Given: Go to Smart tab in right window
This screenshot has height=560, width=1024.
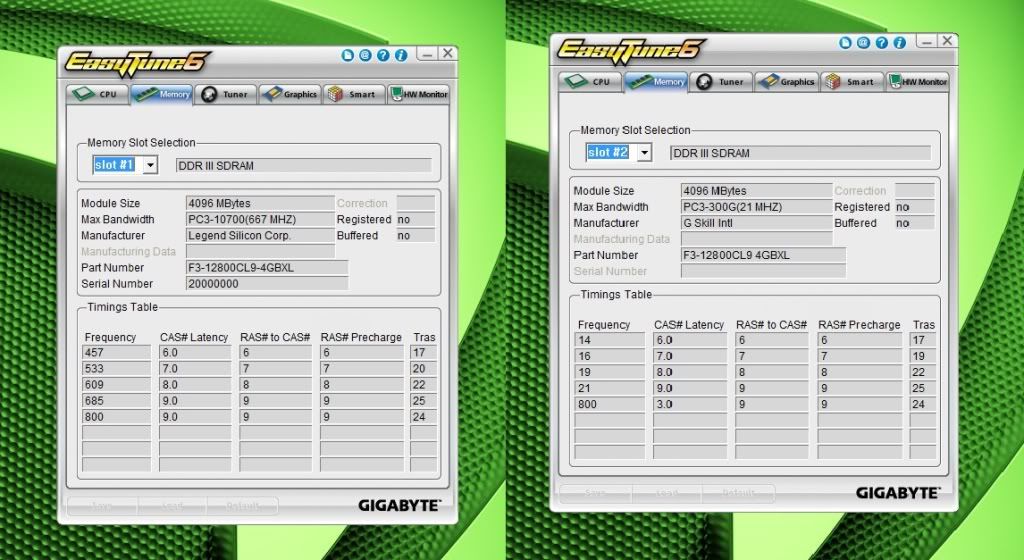Looking at the screenshot, I should pos(852,82).
